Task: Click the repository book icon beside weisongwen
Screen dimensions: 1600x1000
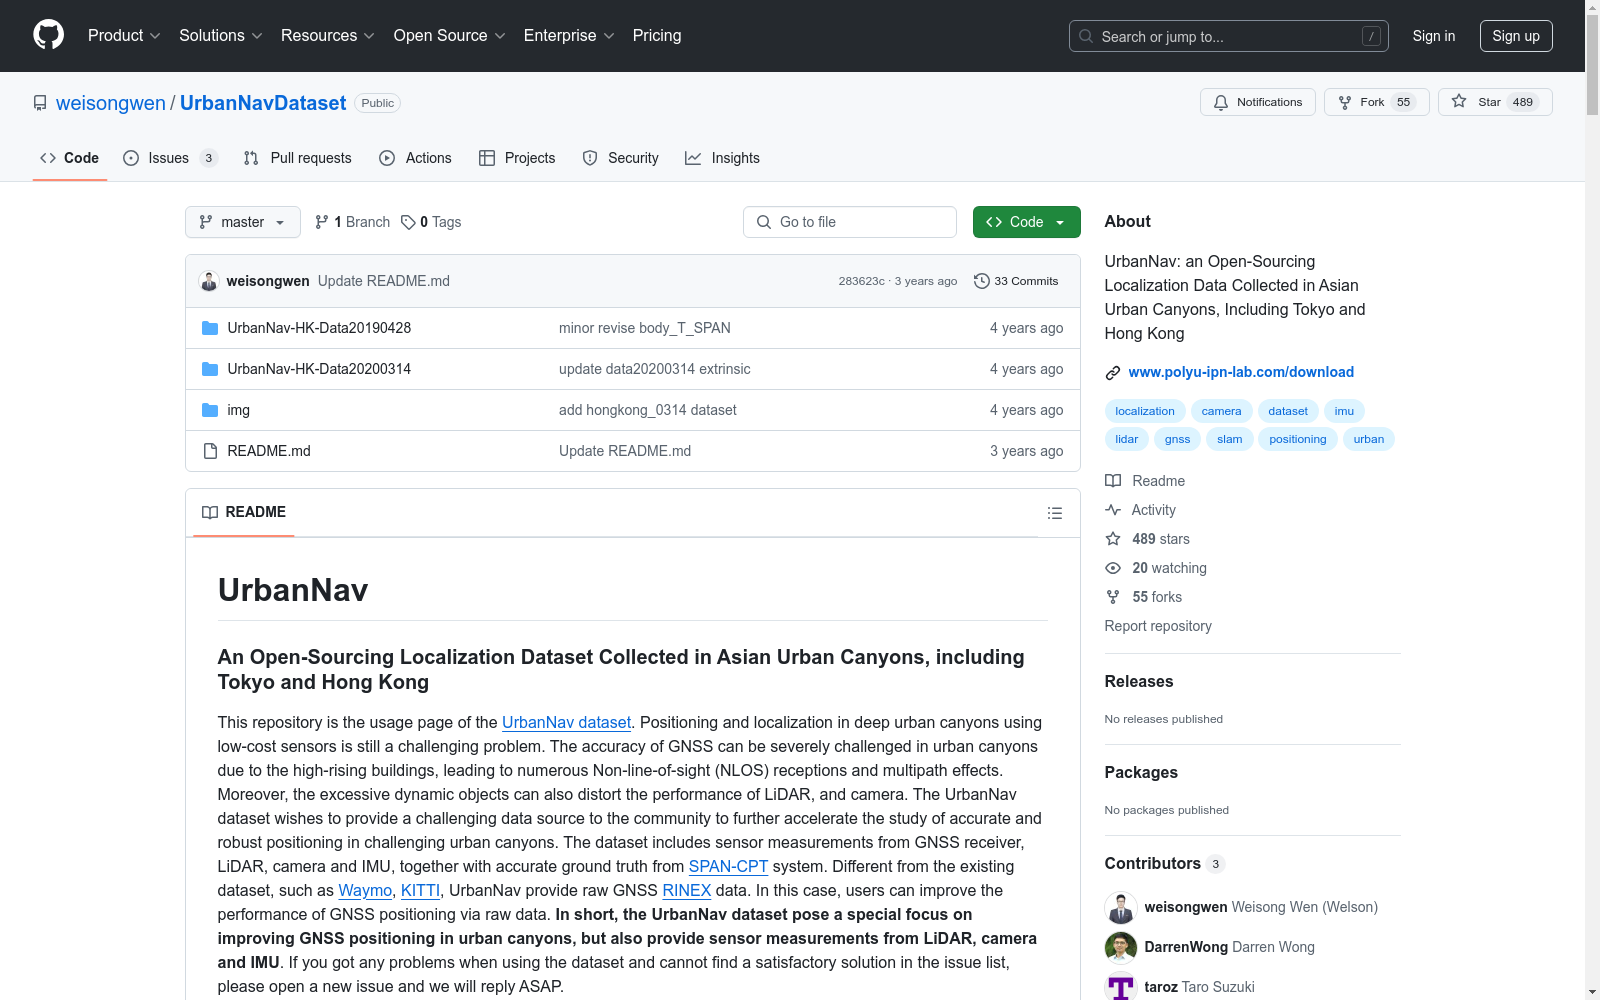Action: tap(40, 103)
